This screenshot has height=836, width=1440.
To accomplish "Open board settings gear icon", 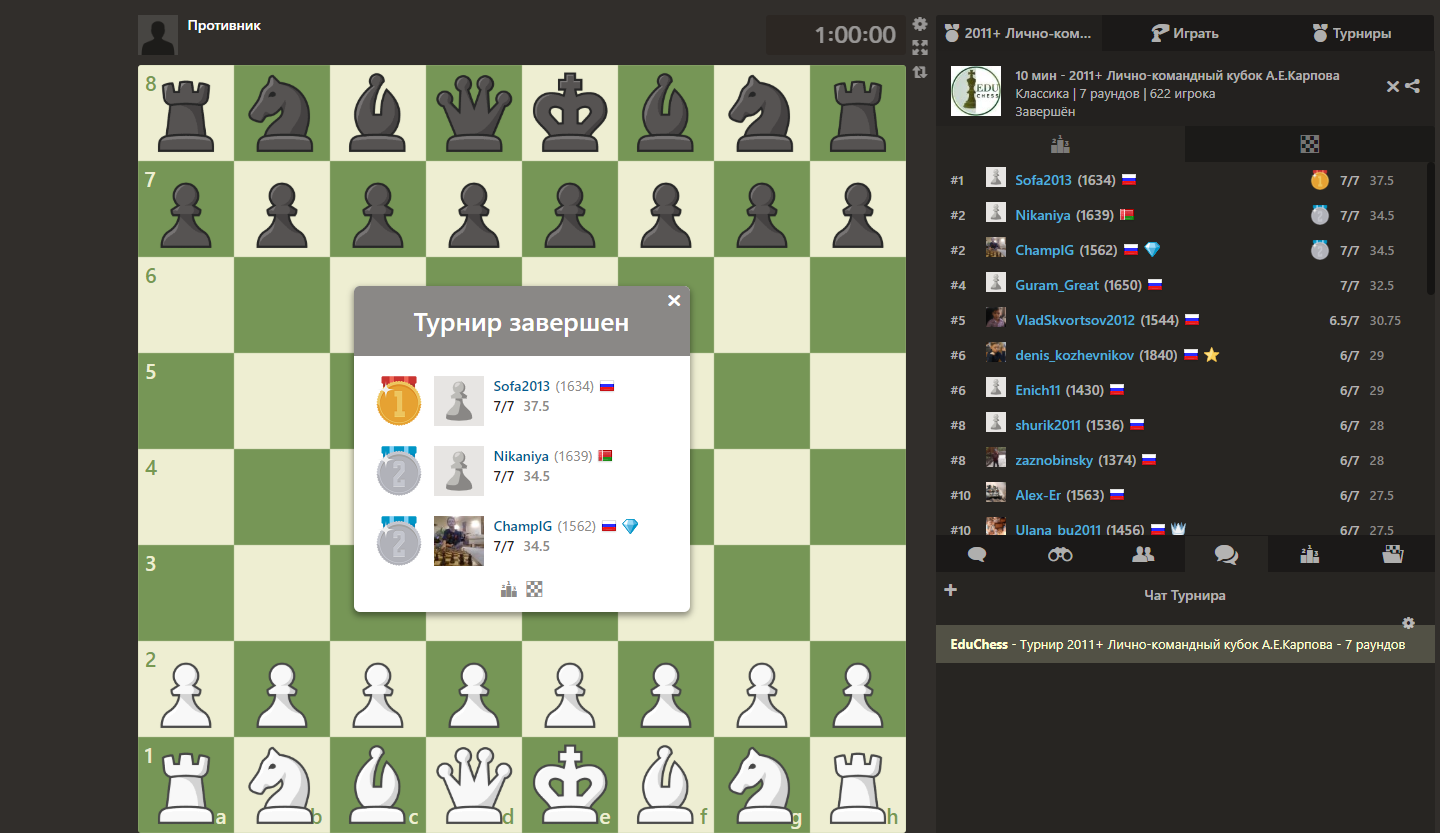I will click(x=920, y=24).
